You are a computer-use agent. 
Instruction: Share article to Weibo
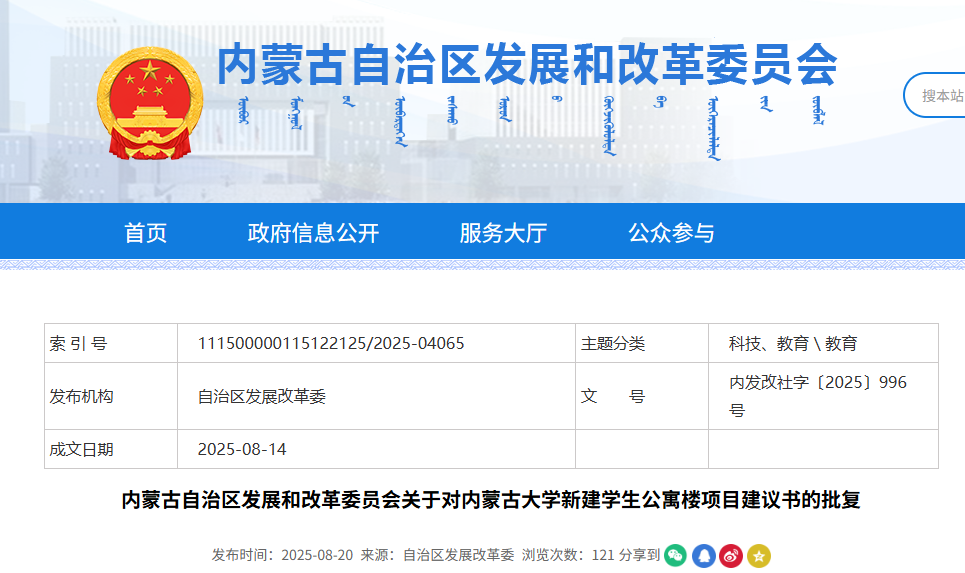coord(731,556)
